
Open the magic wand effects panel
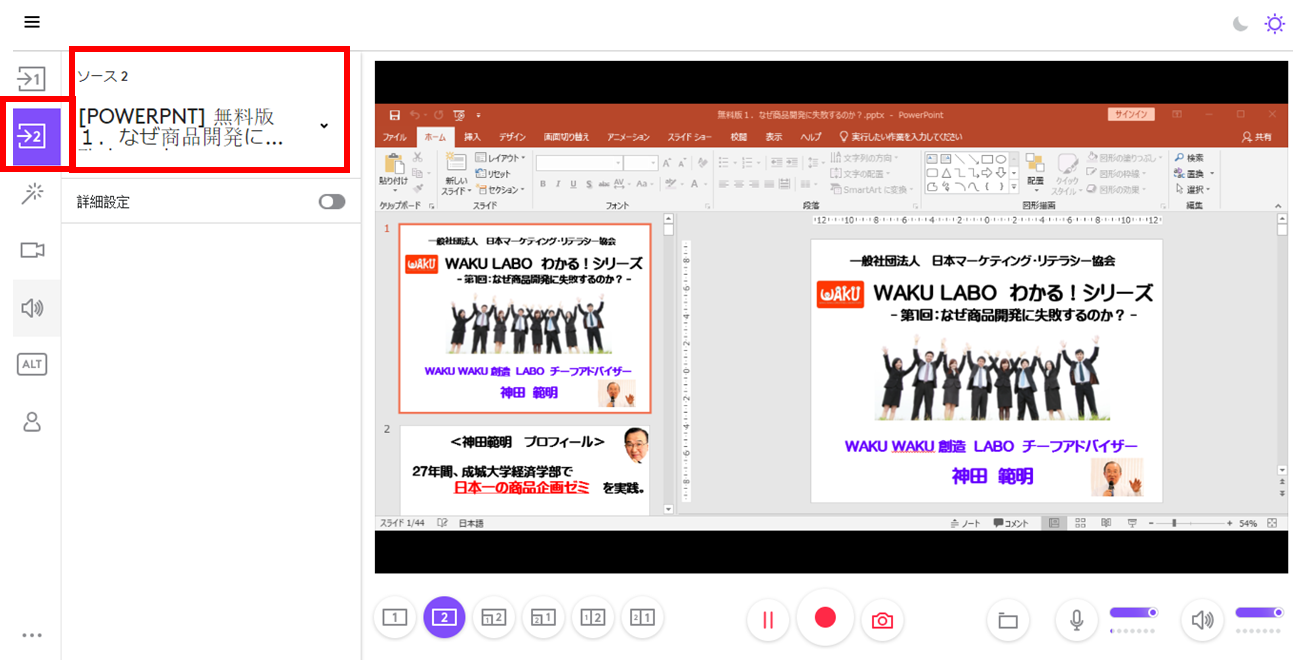[32, 194]
